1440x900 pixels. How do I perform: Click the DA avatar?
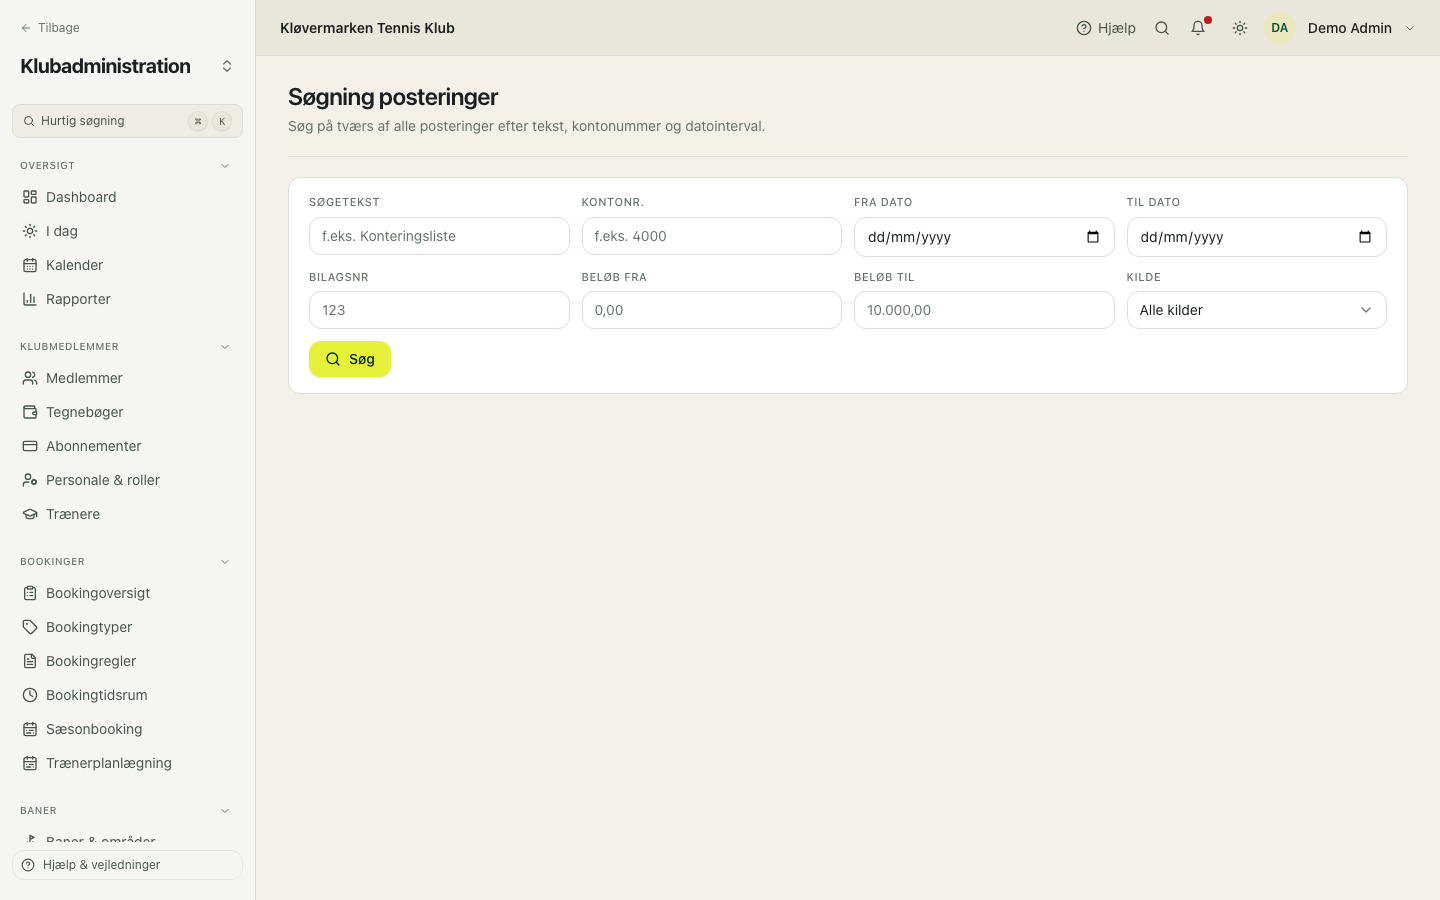[1280, 28]
